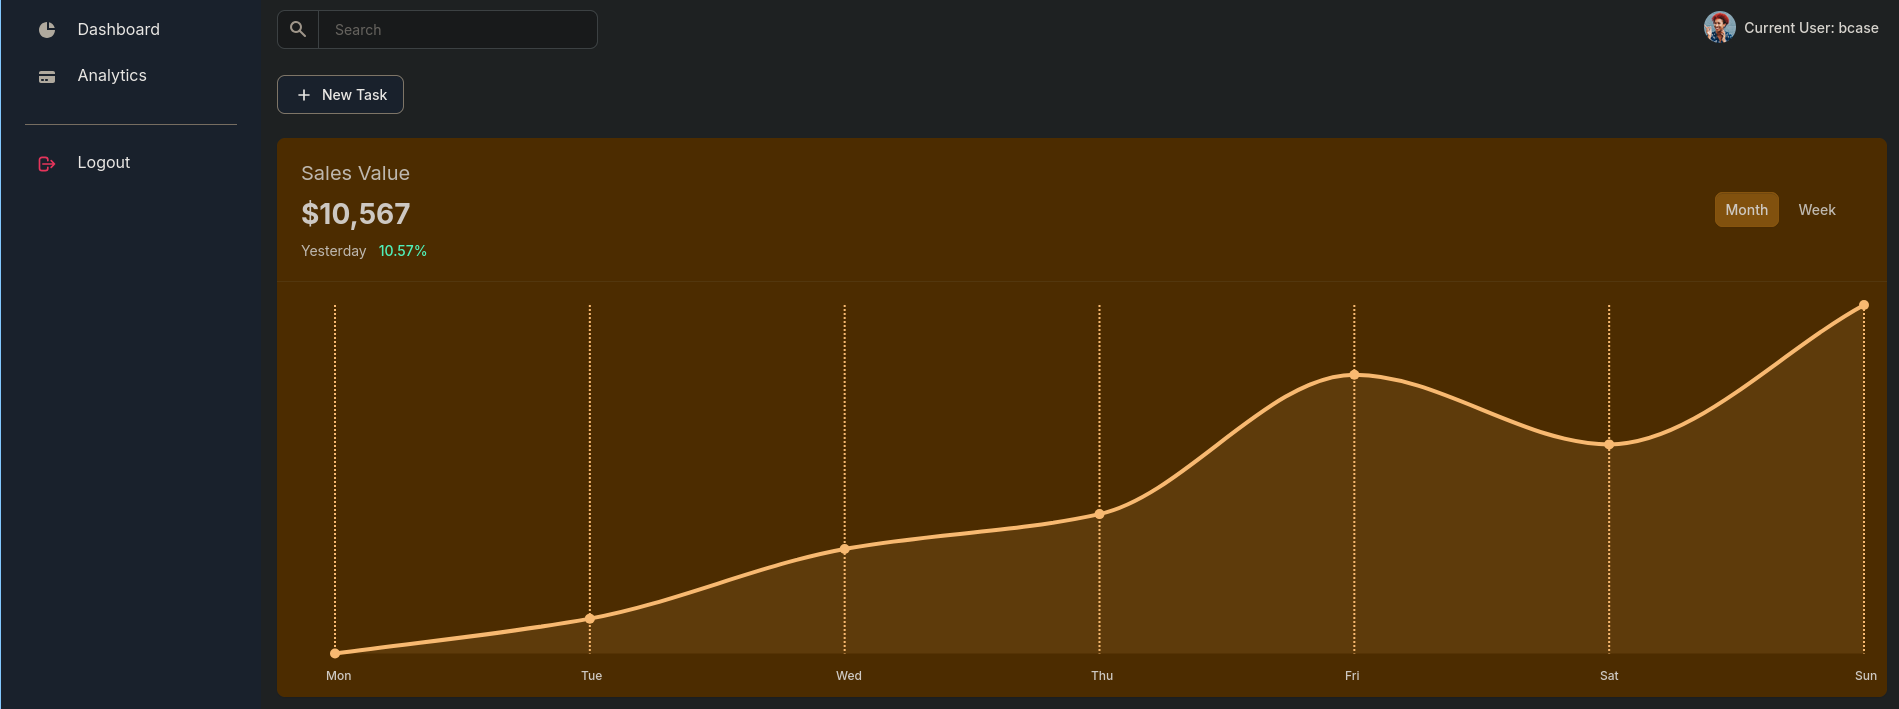The image size is (1899, 709).
Task: Open the Dashboard menu item
Action: click(118, 30)
